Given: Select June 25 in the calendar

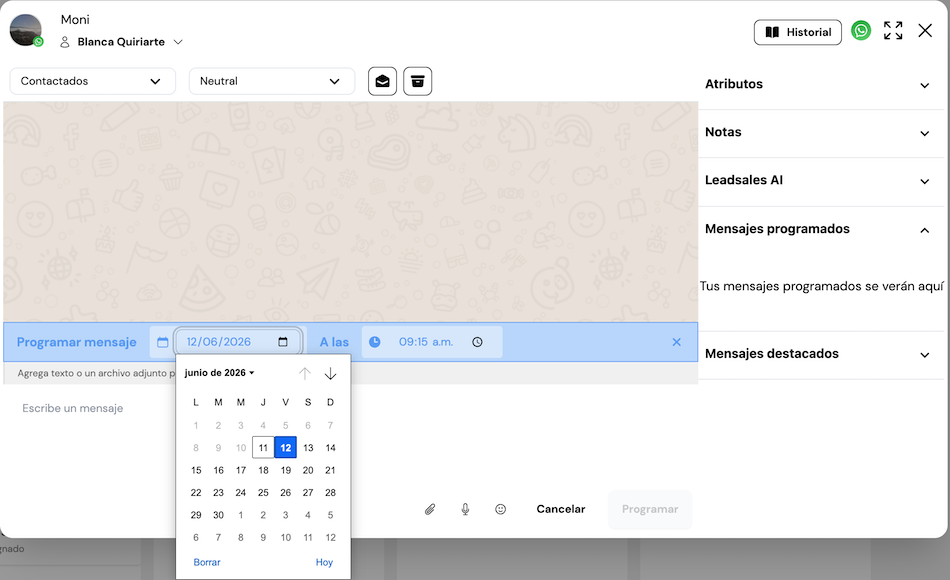Looking at the screenshot, I should click(x=263, y=493).
